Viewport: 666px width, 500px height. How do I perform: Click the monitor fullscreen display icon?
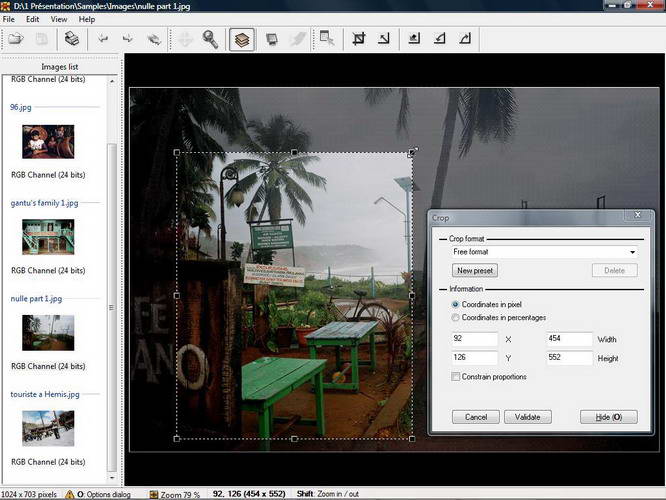(x=272, y=39)
